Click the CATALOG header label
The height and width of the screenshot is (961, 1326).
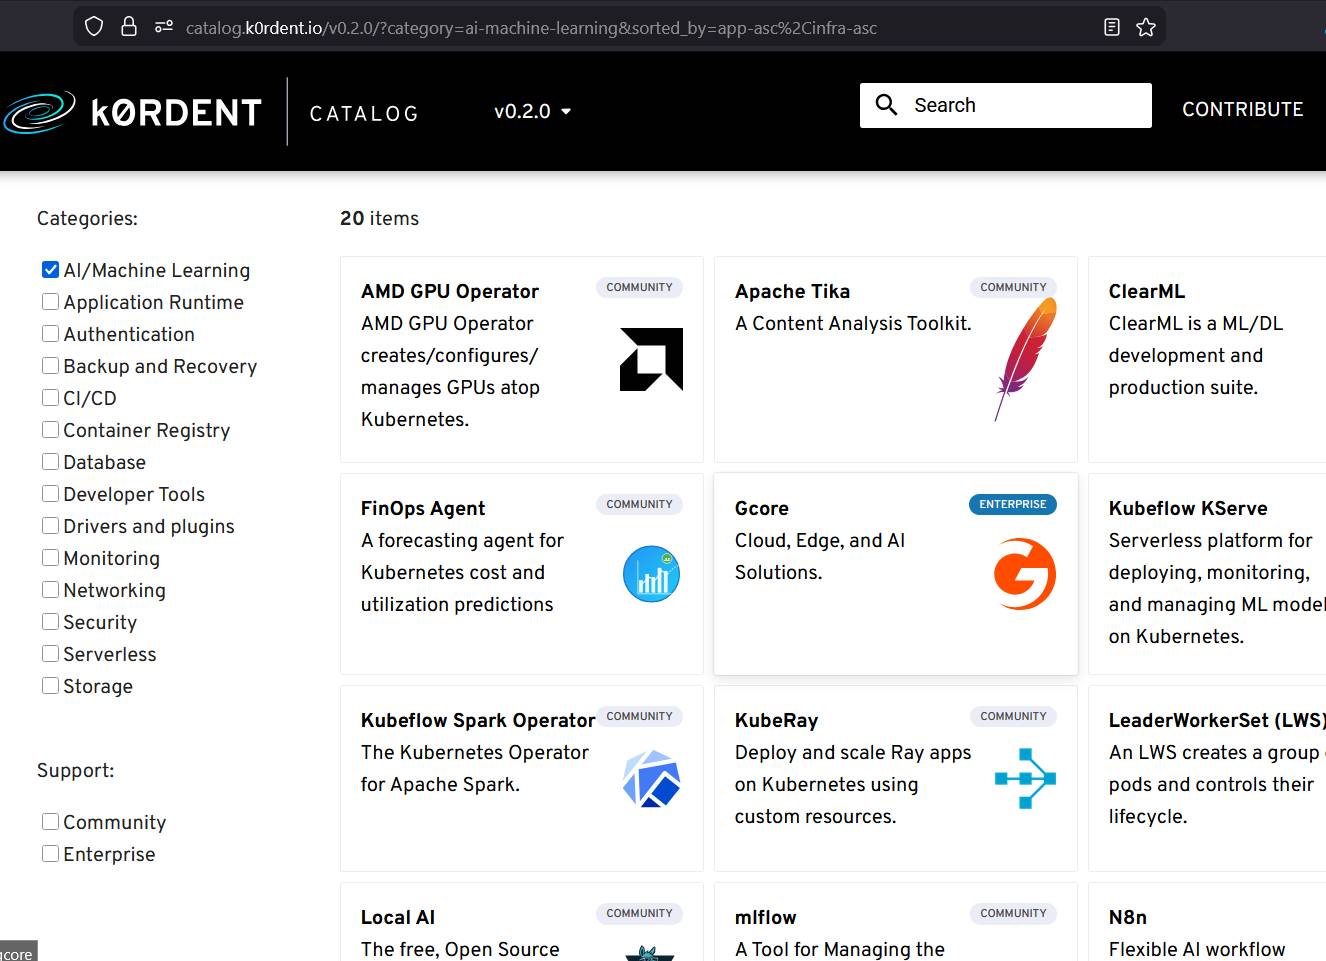364,113
